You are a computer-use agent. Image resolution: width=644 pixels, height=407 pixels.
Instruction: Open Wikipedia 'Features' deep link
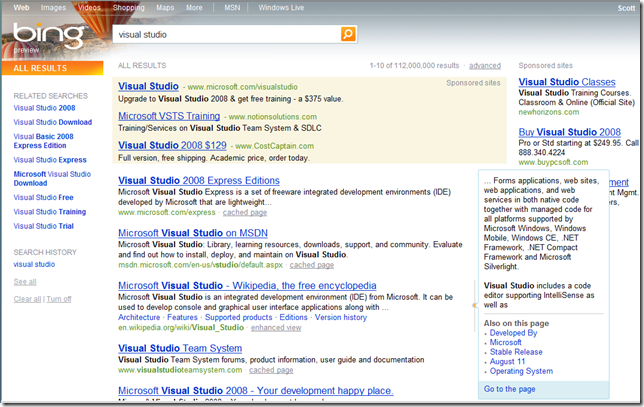click(x=182, y=317)
